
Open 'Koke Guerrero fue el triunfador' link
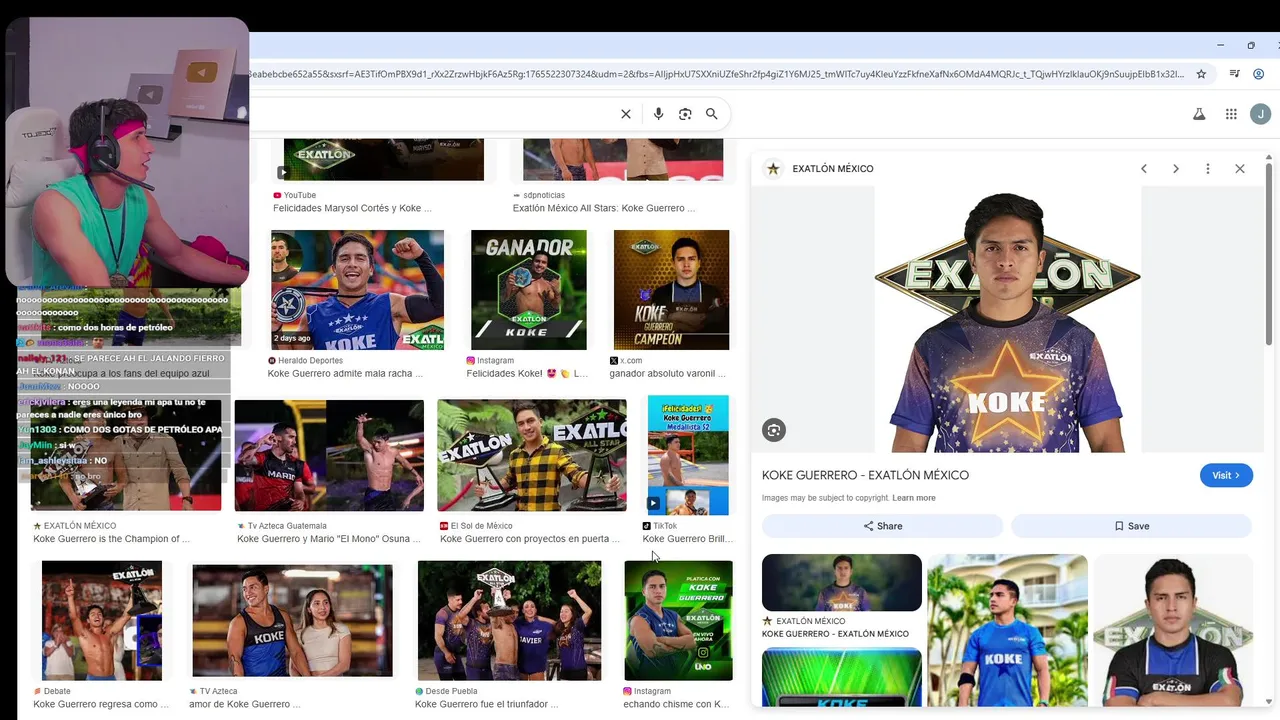pos(487,704)
